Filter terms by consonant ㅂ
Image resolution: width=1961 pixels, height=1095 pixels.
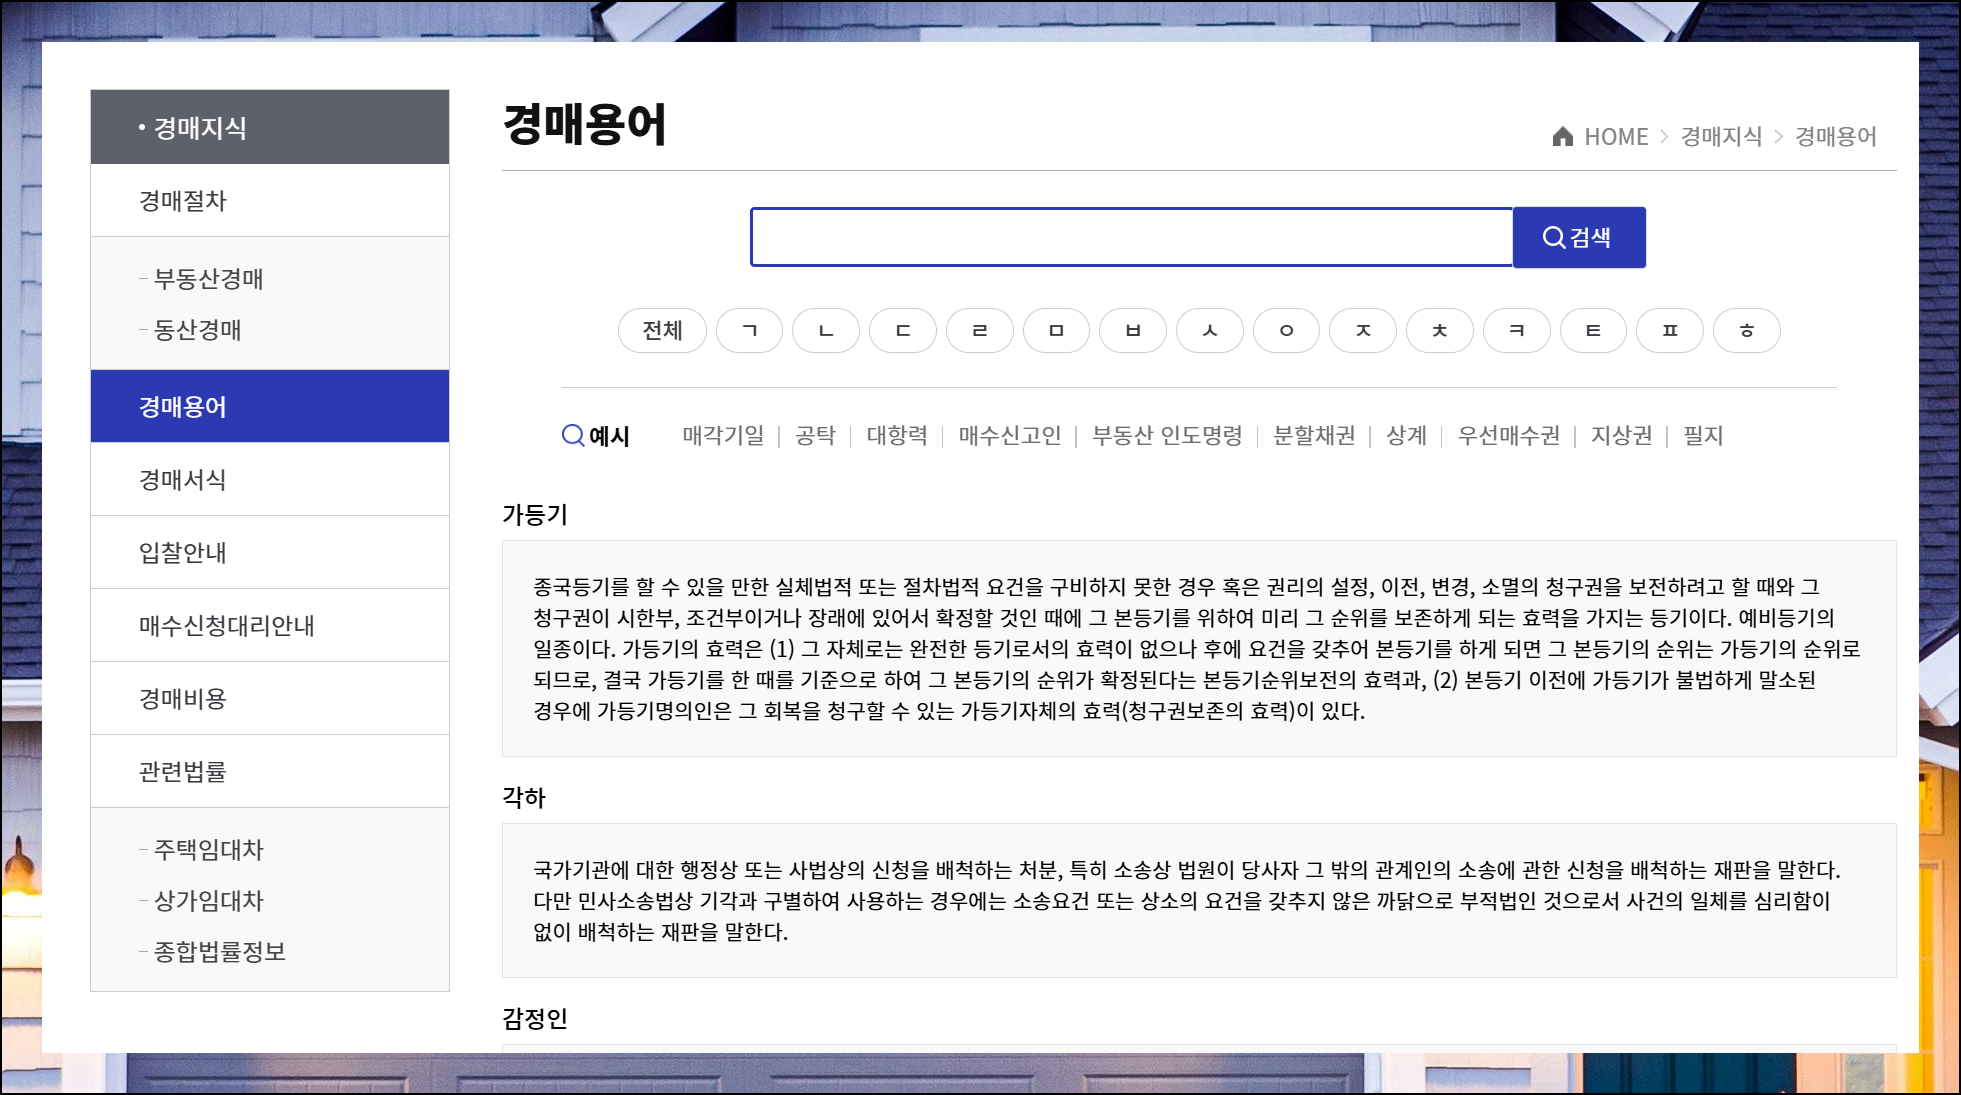[1132, 331]
